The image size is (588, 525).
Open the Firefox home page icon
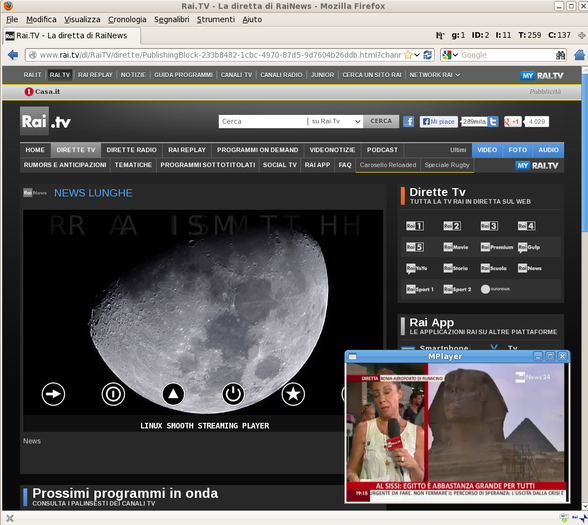tap(580, 55)
